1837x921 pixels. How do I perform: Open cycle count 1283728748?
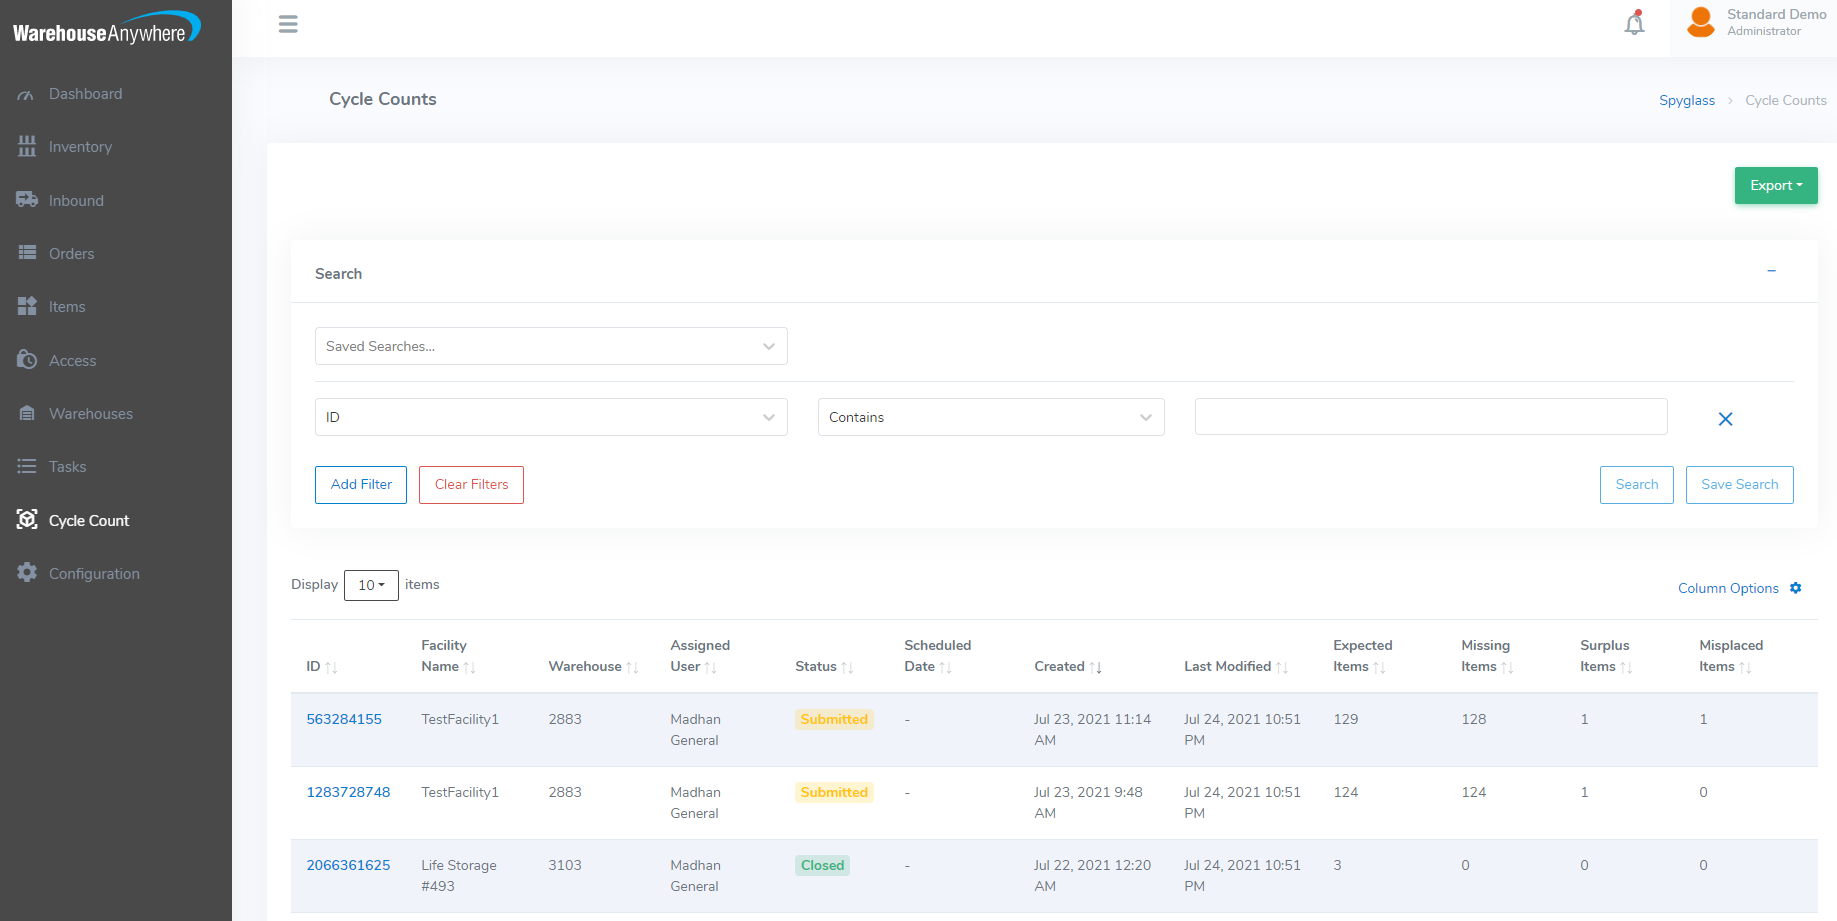[x=348, y=793]
